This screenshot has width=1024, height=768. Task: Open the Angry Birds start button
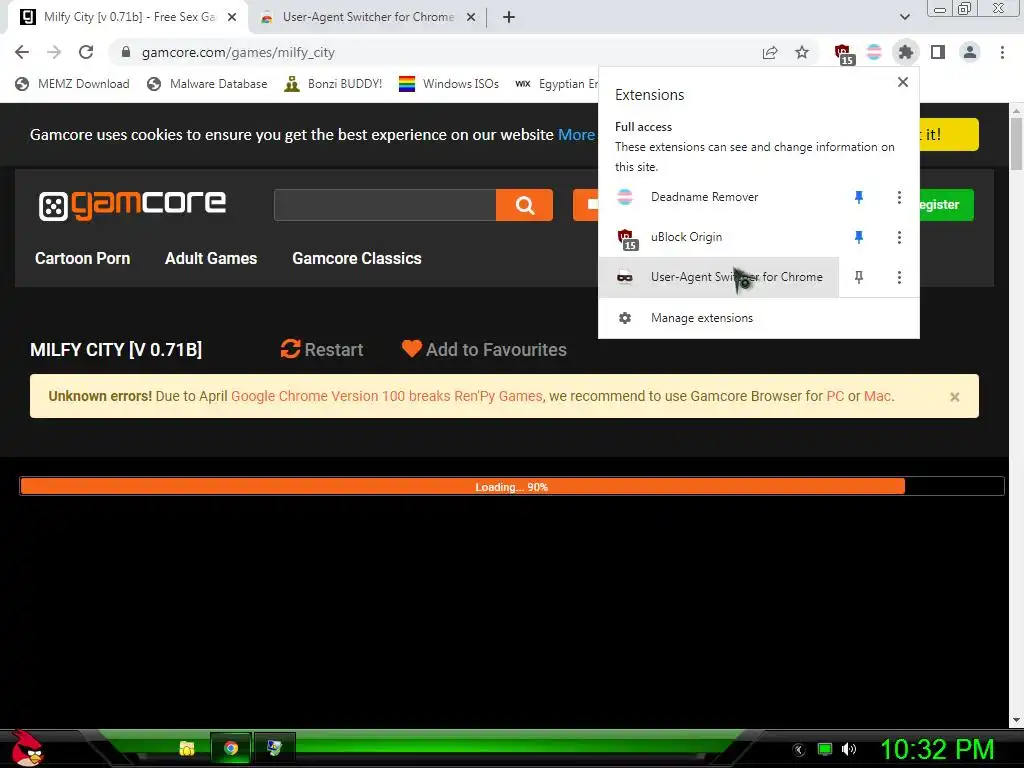tap(27, 748)
